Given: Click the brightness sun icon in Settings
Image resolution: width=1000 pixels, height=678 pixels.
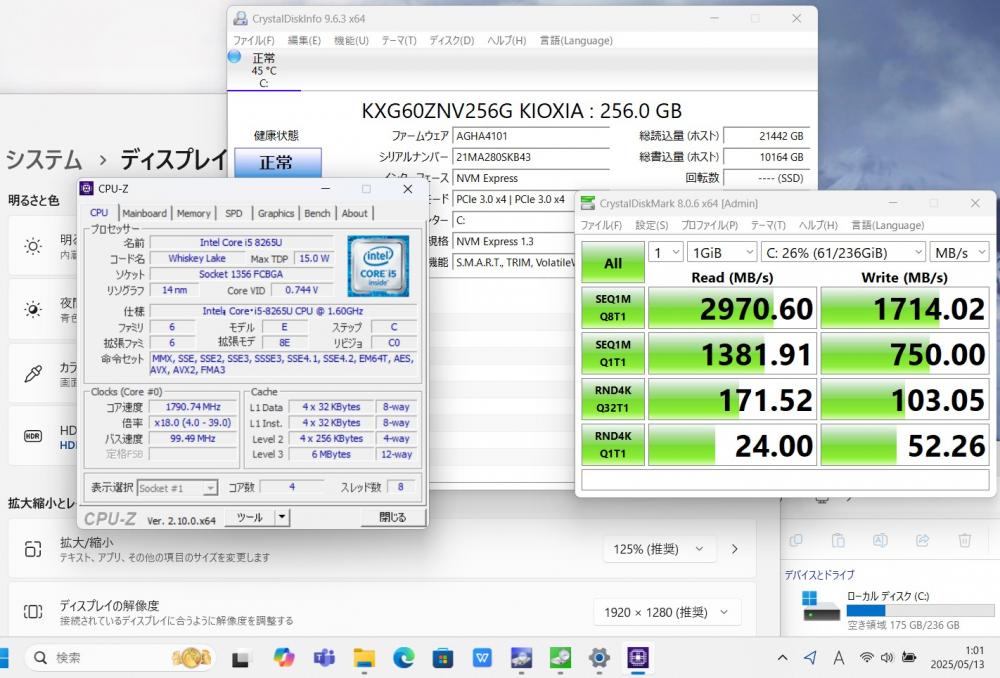Looking at the screenshot, I should click(x=33, y=246).
